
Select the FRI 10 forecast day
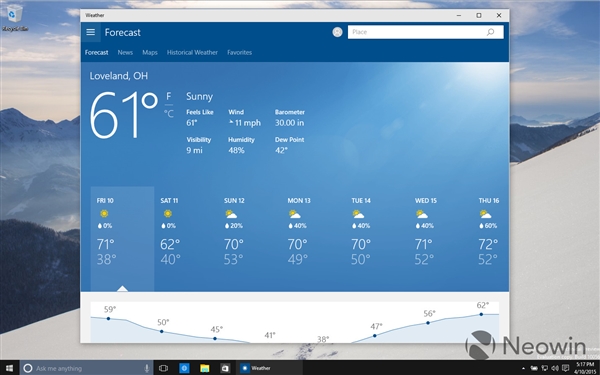point(122,239)
